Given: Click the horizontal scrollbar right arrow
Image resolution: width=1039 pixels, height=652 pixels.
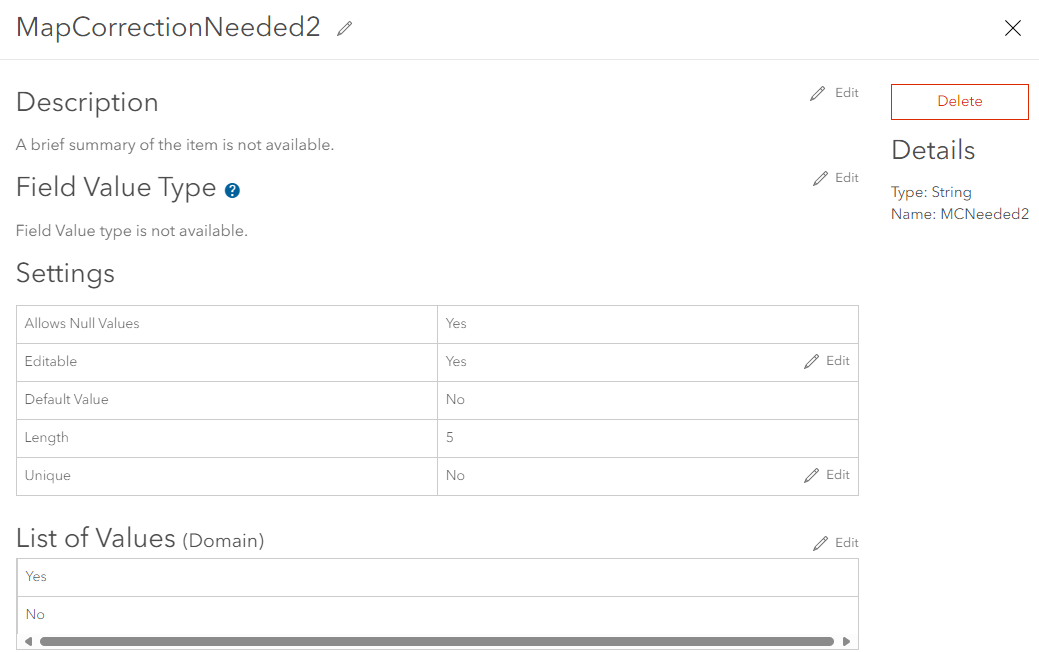Looking at the screenshot, I should click(846, 641).
